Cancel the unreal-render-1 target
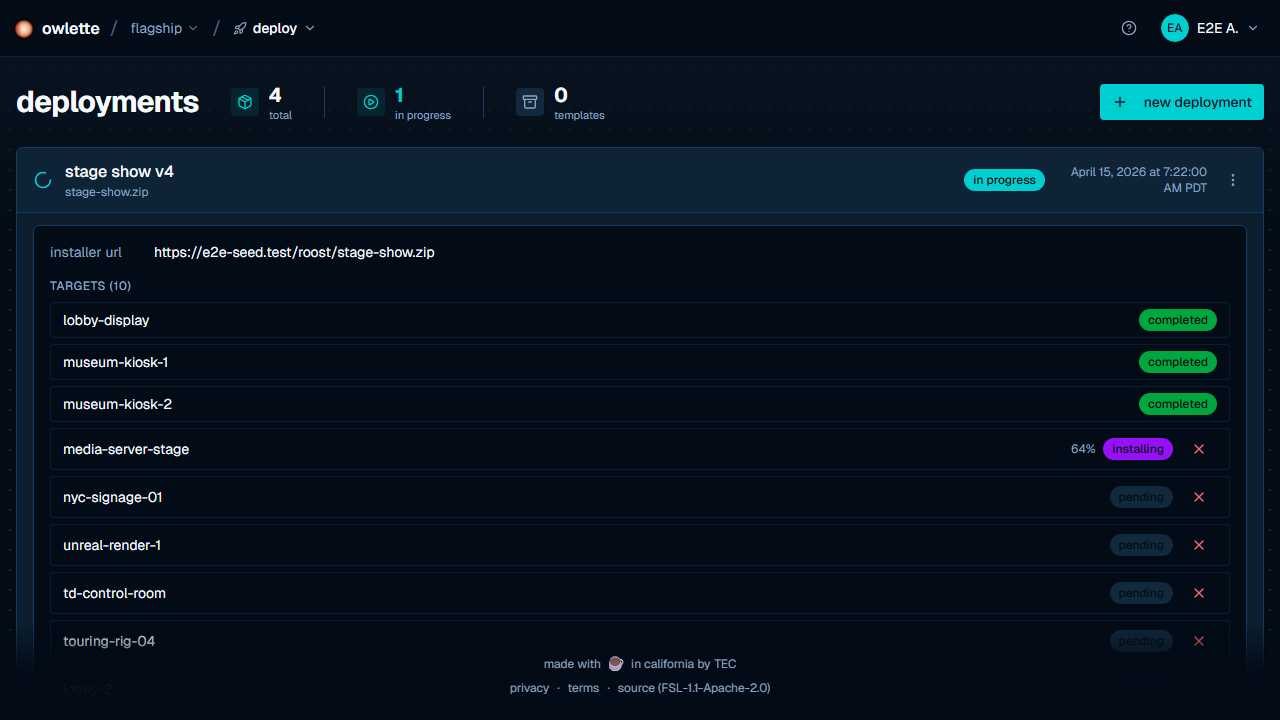This screenshot has width=1280, height=720. 1199,545
